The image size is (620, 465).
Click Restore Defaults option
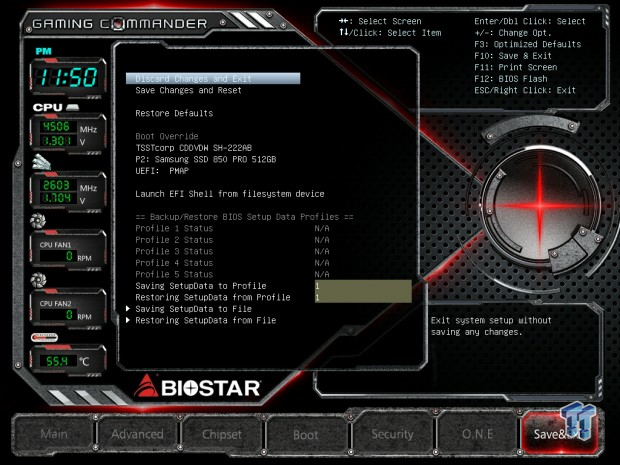point(174,113)
